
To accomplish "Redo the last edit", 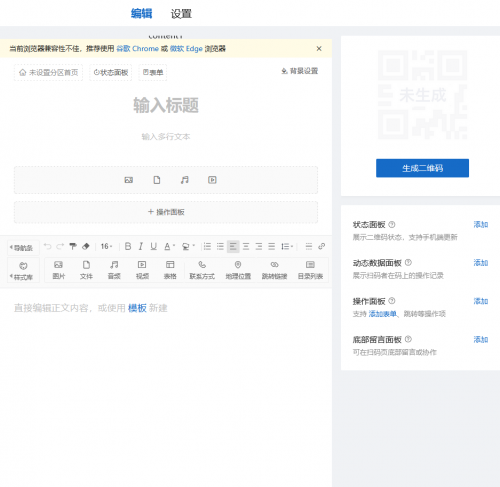I will point(60,246).
